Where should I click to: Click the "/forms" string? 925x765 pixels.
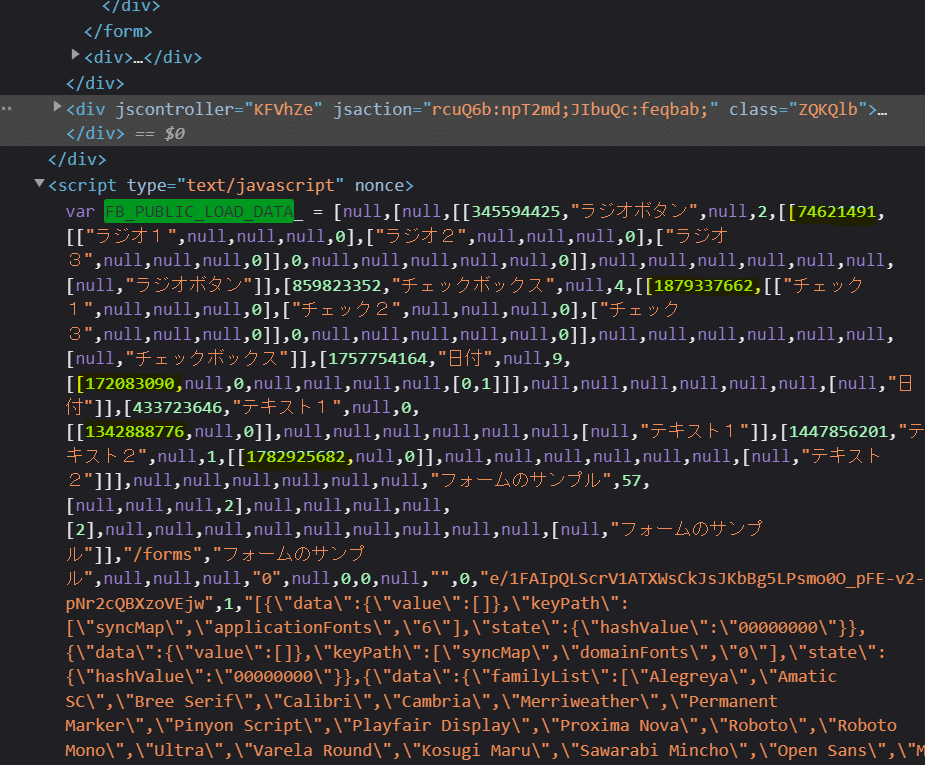[162, 554]
